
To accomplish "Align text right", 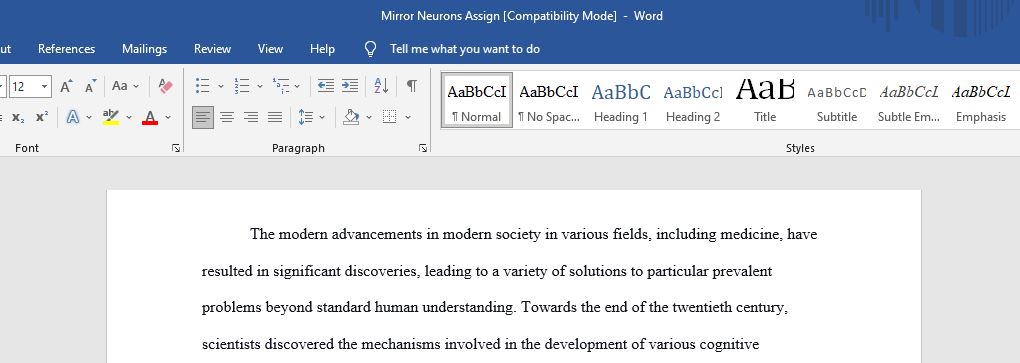I will (x=250, y=117).
